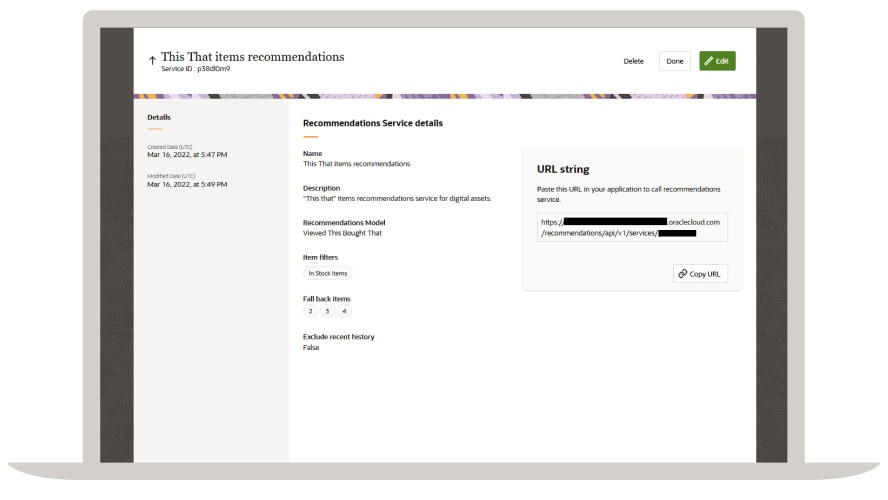Click the URL string panel heading

point(563,169)
